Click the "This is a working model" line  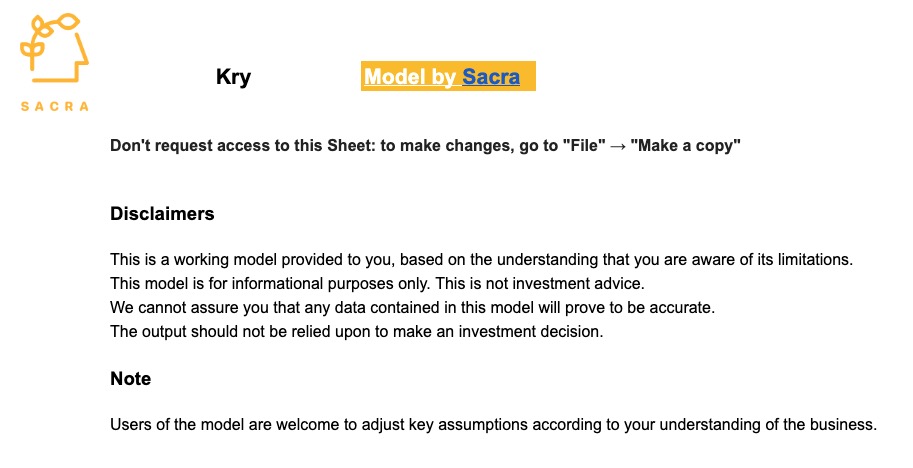click(x=482, y=260)
